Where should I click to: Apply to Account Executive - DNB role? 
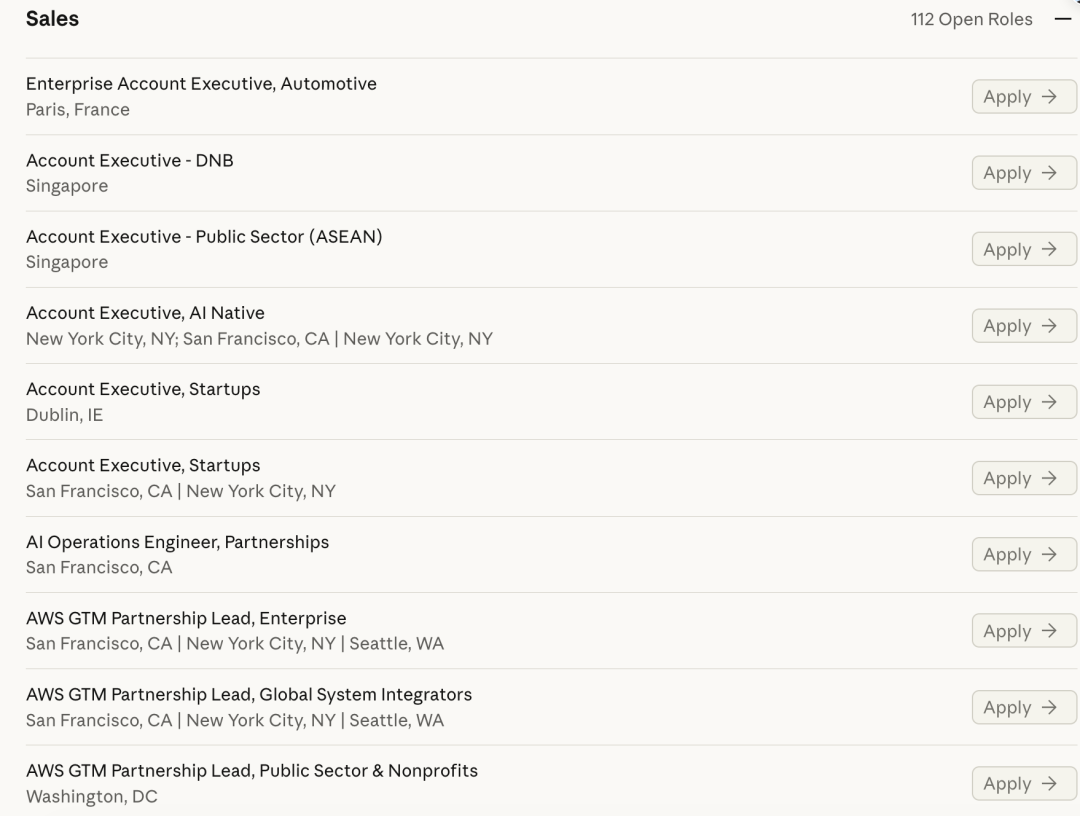(1024, 173)
